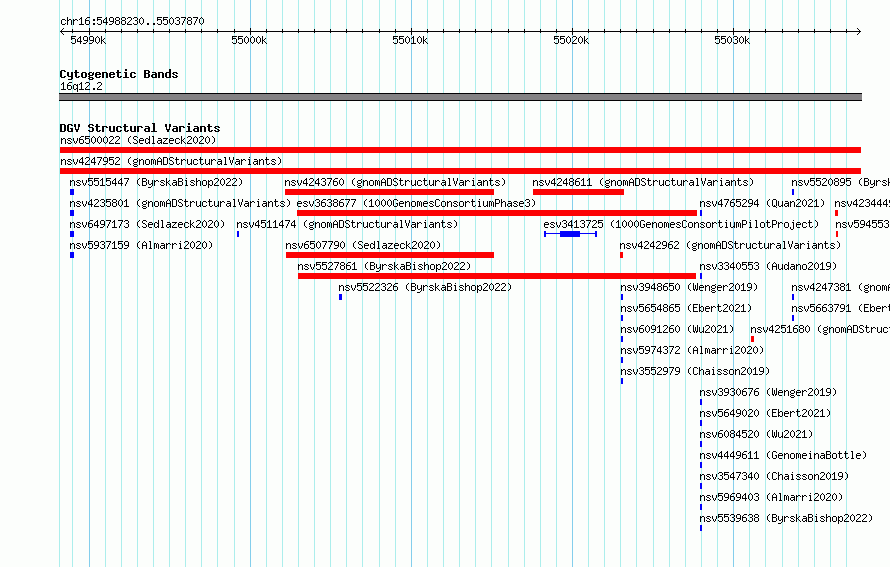Click the Cytogenetic Bands track title
The image size is (890, 567).
click(119, 74)
